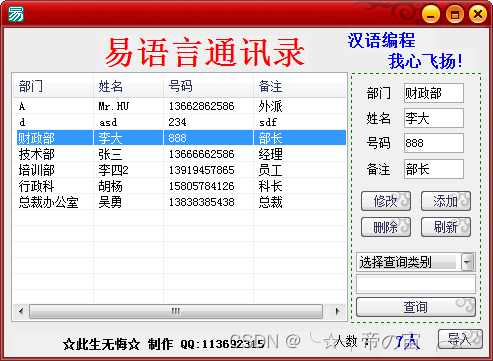
Task: Click the 号码 input field containing 888
Action: coord(434,143)
